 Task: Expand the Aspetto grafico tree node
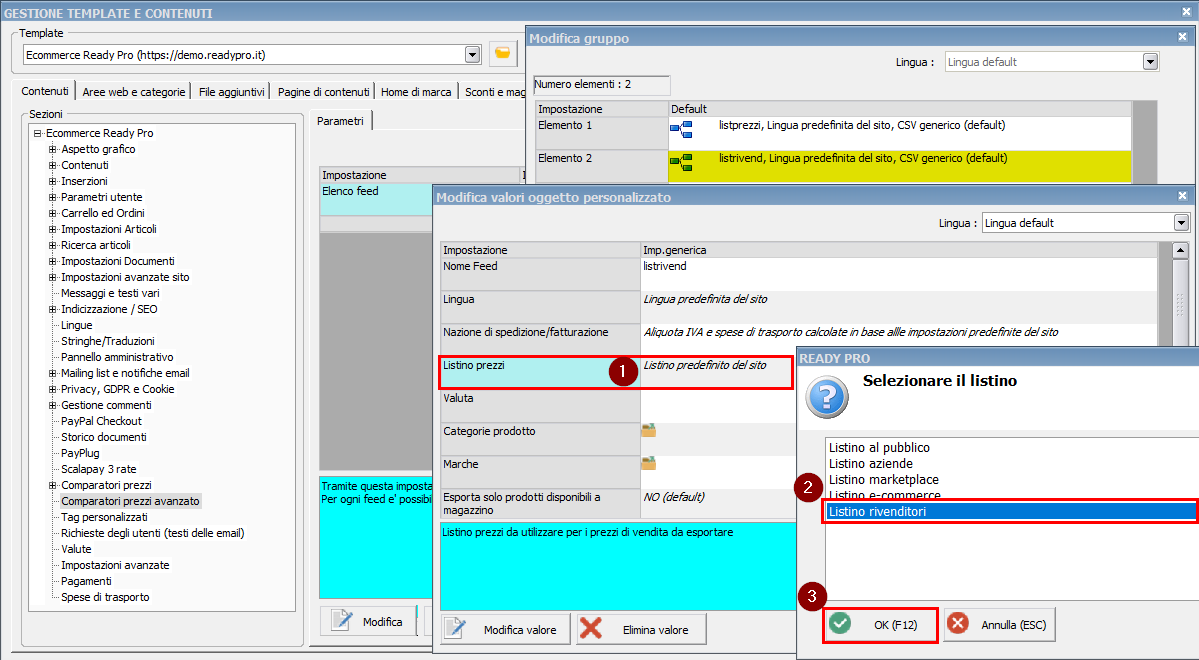[53, 149]
